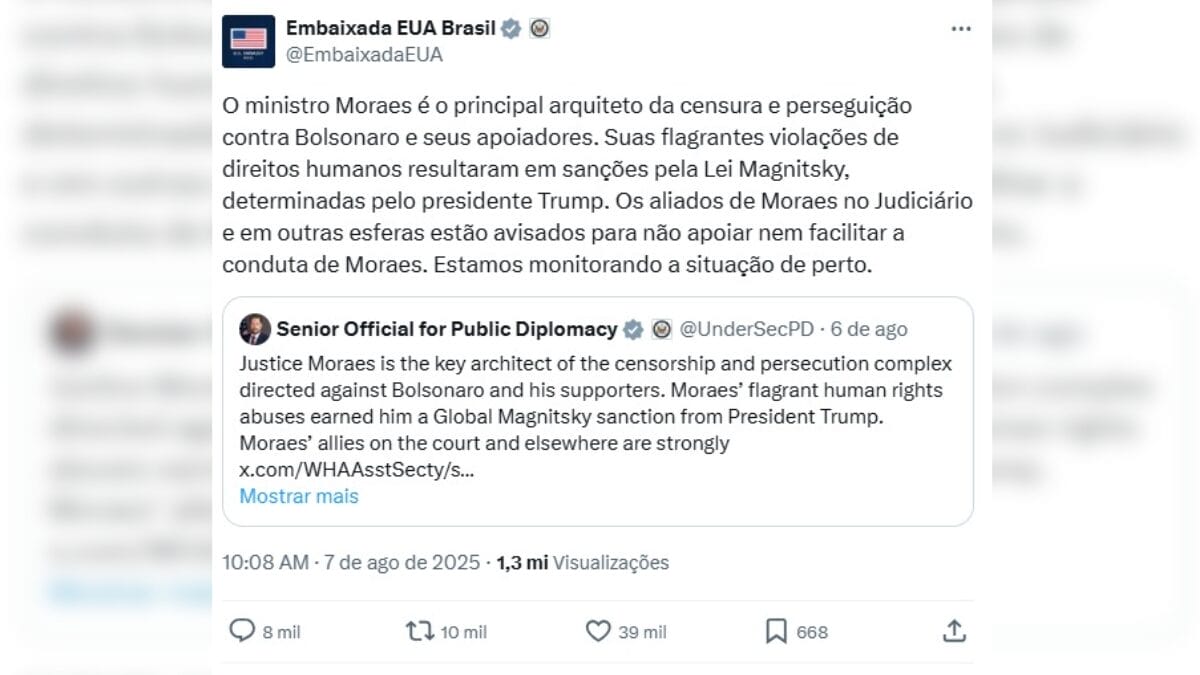The height and width of the screenshot is (675, 1200).
Task: Click the 10:08 AM · 7 de ago de 2025 timestamp
Action: click(x=350, y=563)
